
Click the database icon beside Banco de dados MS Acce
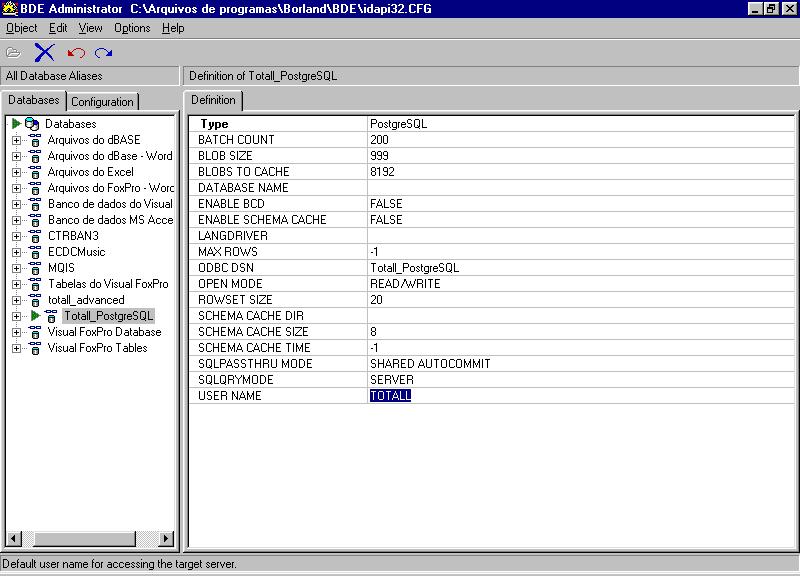(x=35, y=220)
